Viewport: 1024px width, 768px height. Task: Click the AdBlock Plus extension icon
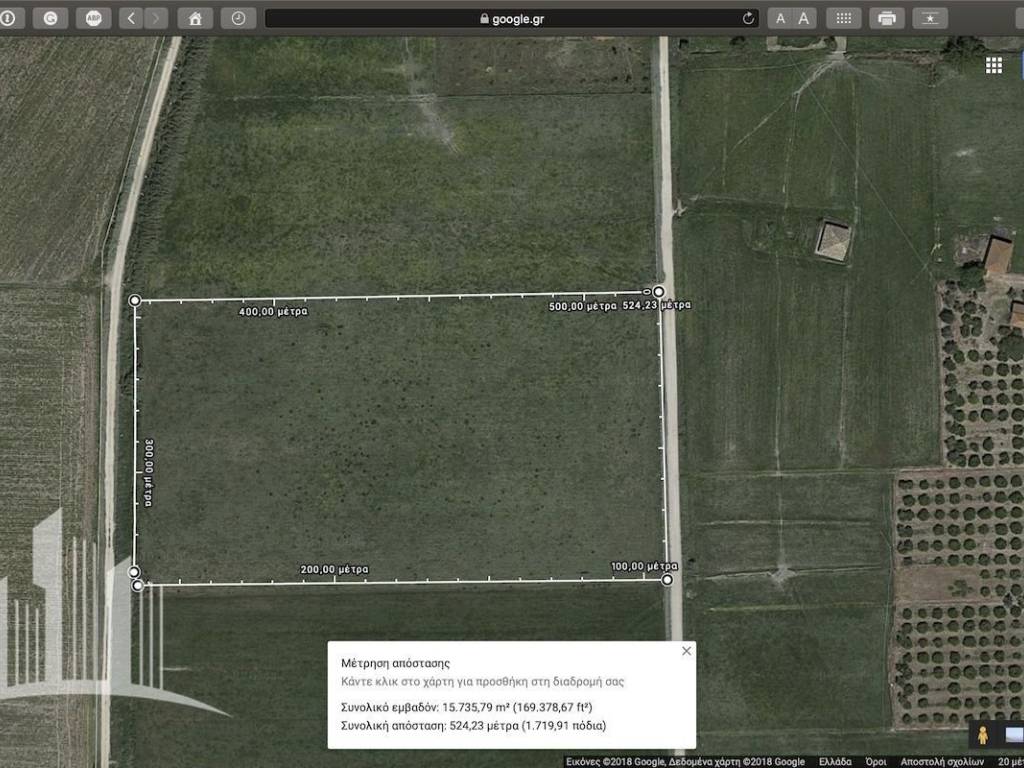point(93,18)
